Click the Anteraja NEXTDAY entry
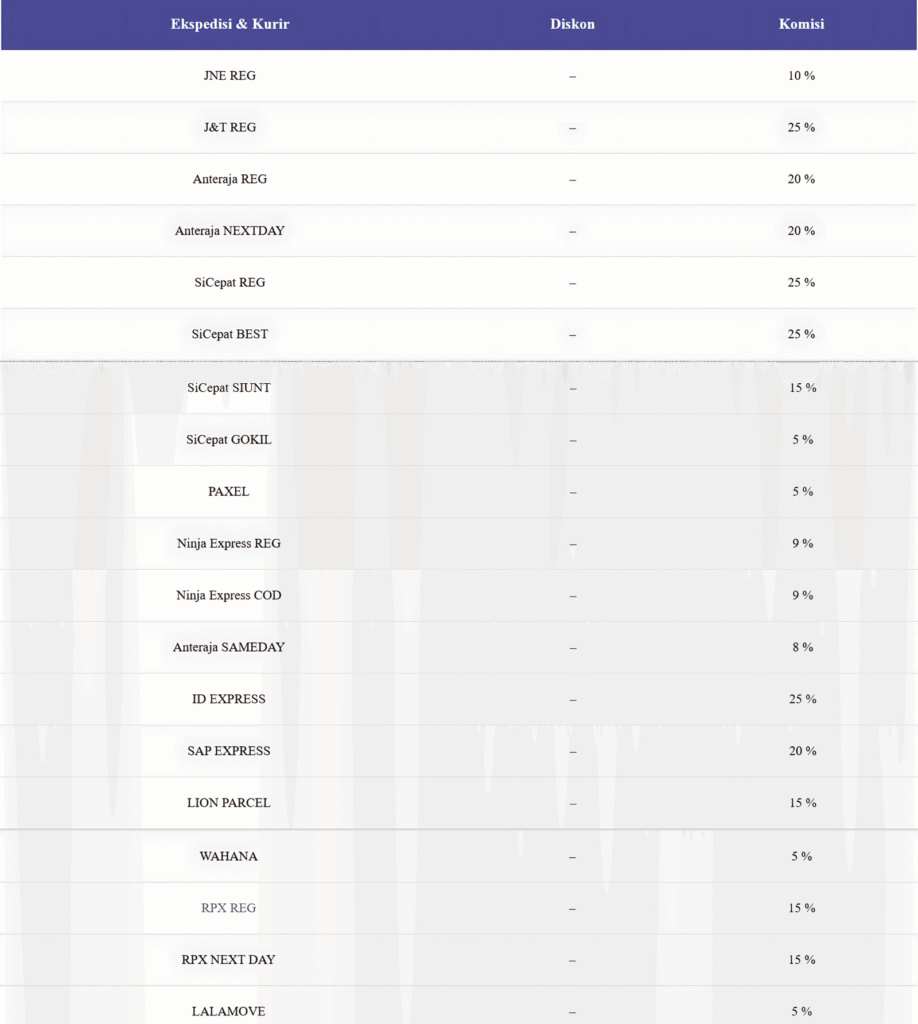Viewport: 918px width, 1024px height. coord(230,231)
